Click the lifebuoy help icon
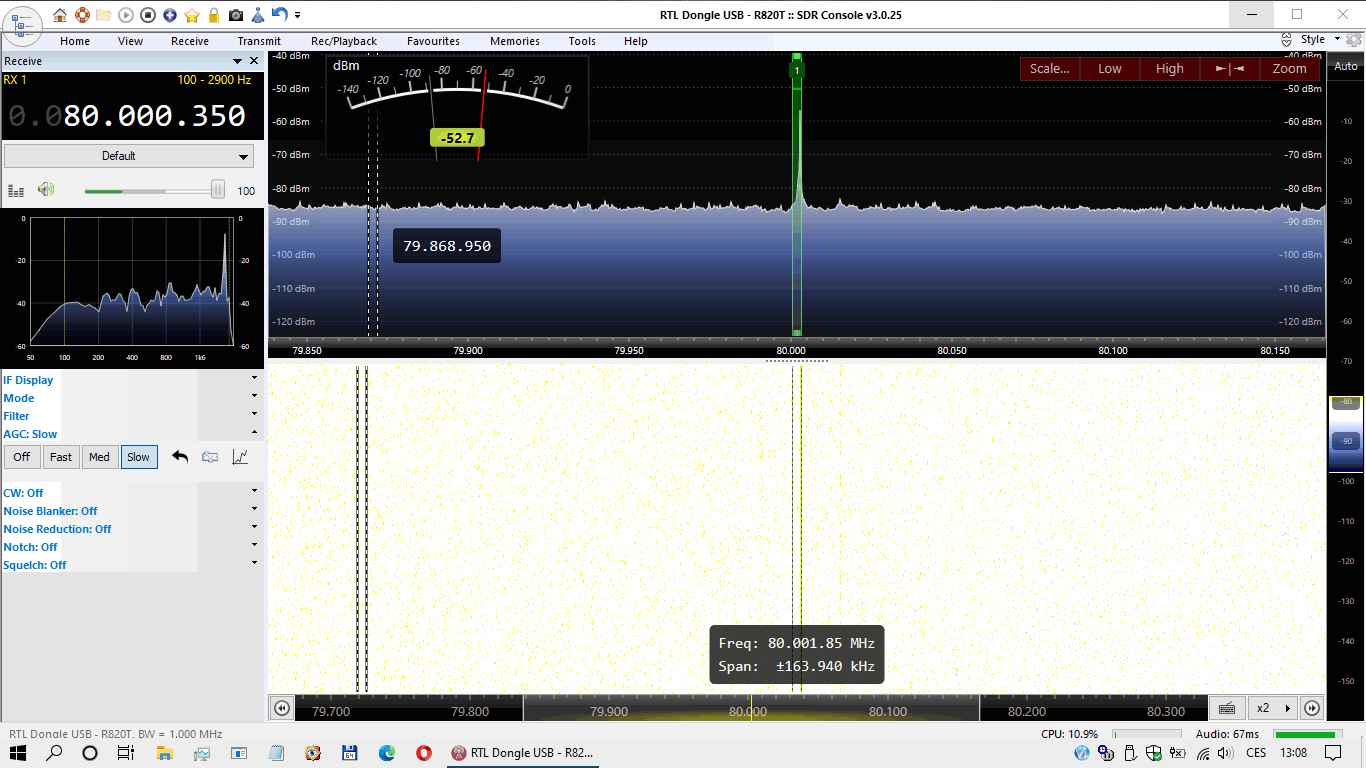This screenshot has height=768, width=1366. pyautogui.click(x=82, y=15)
